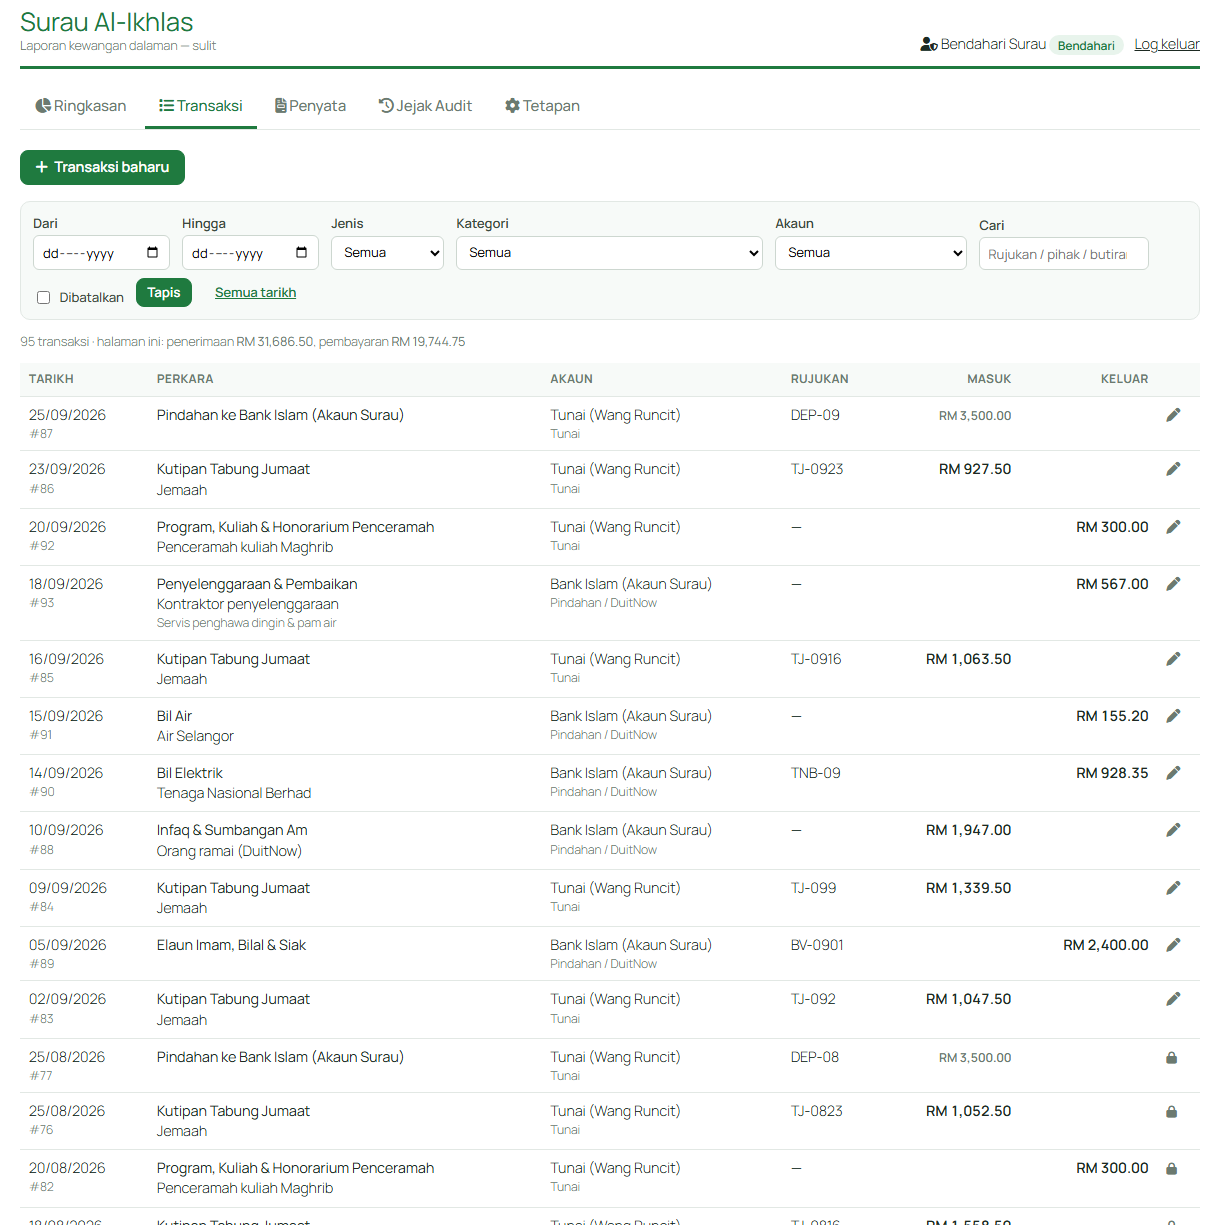Click lock icon on DEP-08 row
Image resolution: width=1220 pixels, height=1225 pixels.
point(1171,1057)
